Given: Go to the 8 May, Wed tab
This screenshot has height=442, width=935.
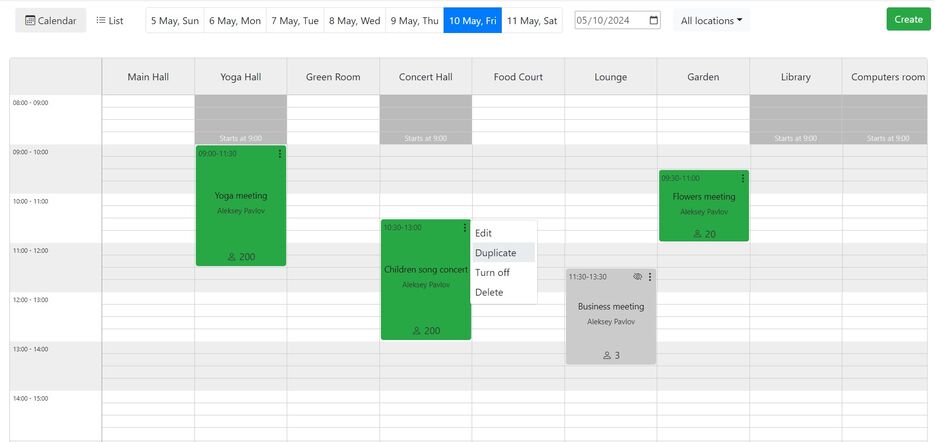Looking at the screenshot, I should coord(354,20).
